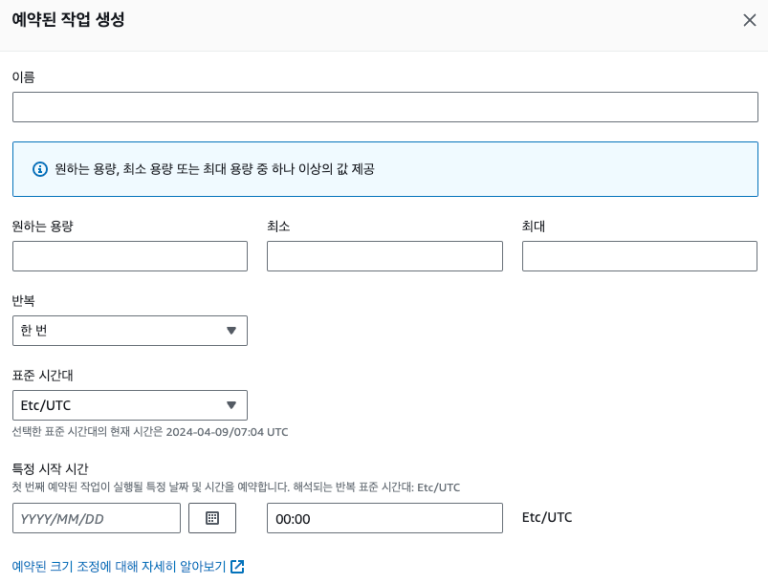Viewport: 768px width, 584px height.
Task: Click the 00:00 start time field
Action: click(x=384, y=518)
